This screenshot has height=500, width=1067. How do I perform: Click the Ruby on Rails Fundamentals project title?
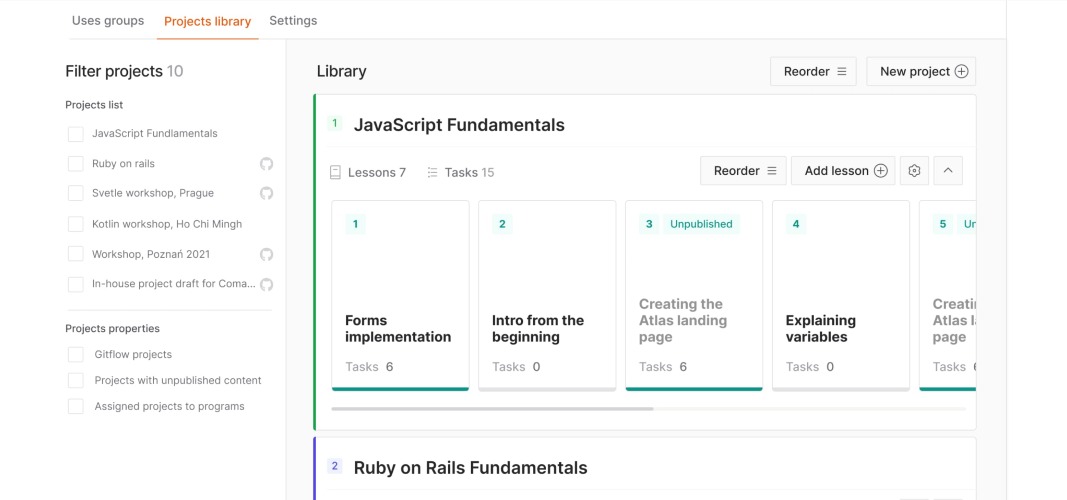click(470, 468)
